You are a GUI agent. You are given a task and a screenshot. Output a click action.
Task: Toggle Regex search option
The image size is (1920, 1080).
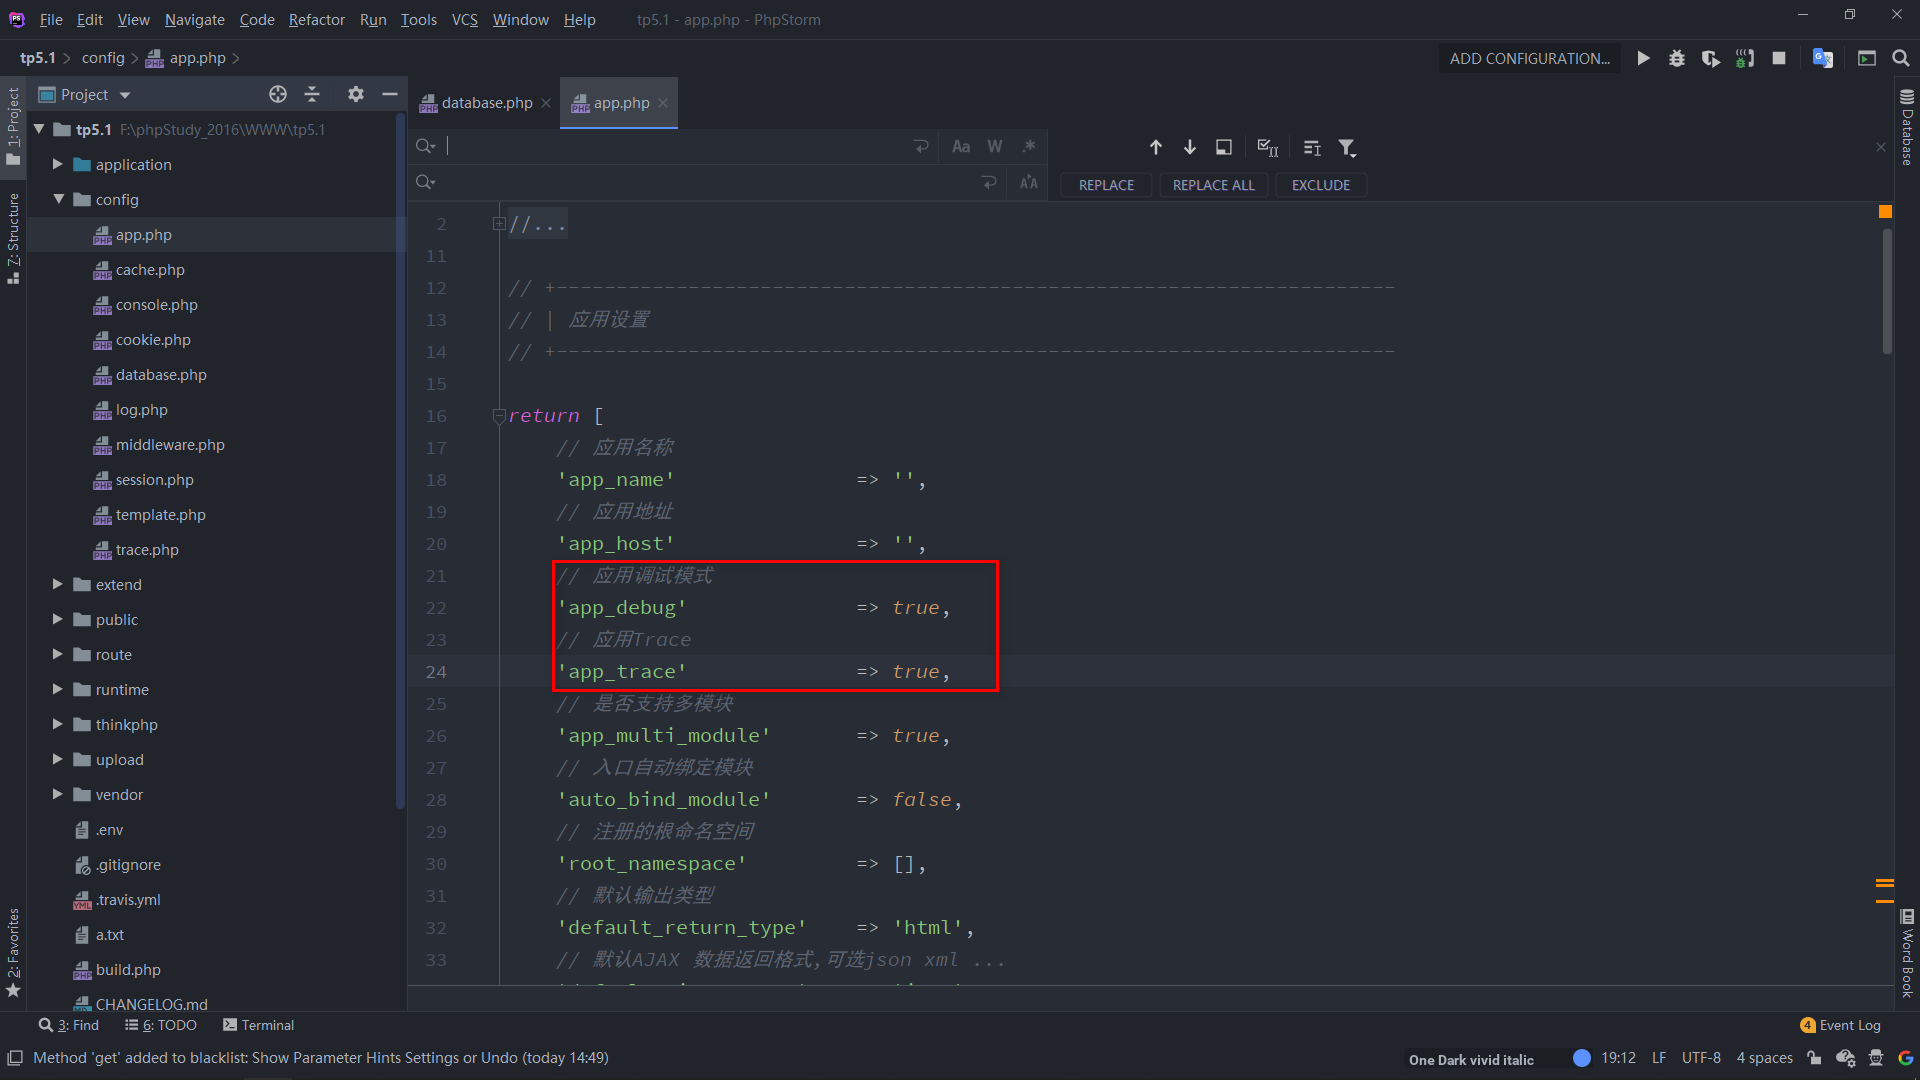click(1029, 147)
